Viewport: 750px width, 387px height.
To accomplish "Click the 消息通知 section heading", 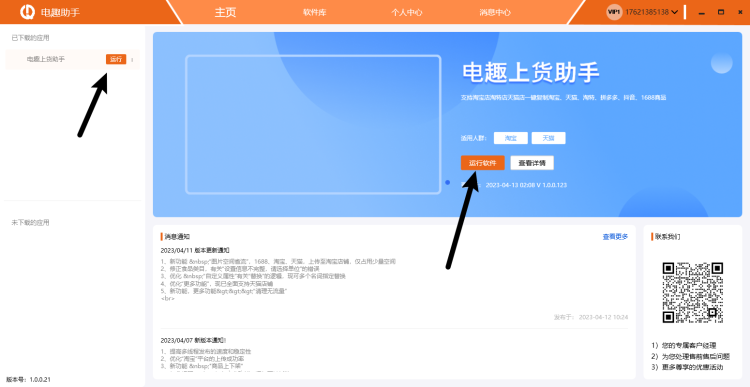I will click(x=177, y=236).
